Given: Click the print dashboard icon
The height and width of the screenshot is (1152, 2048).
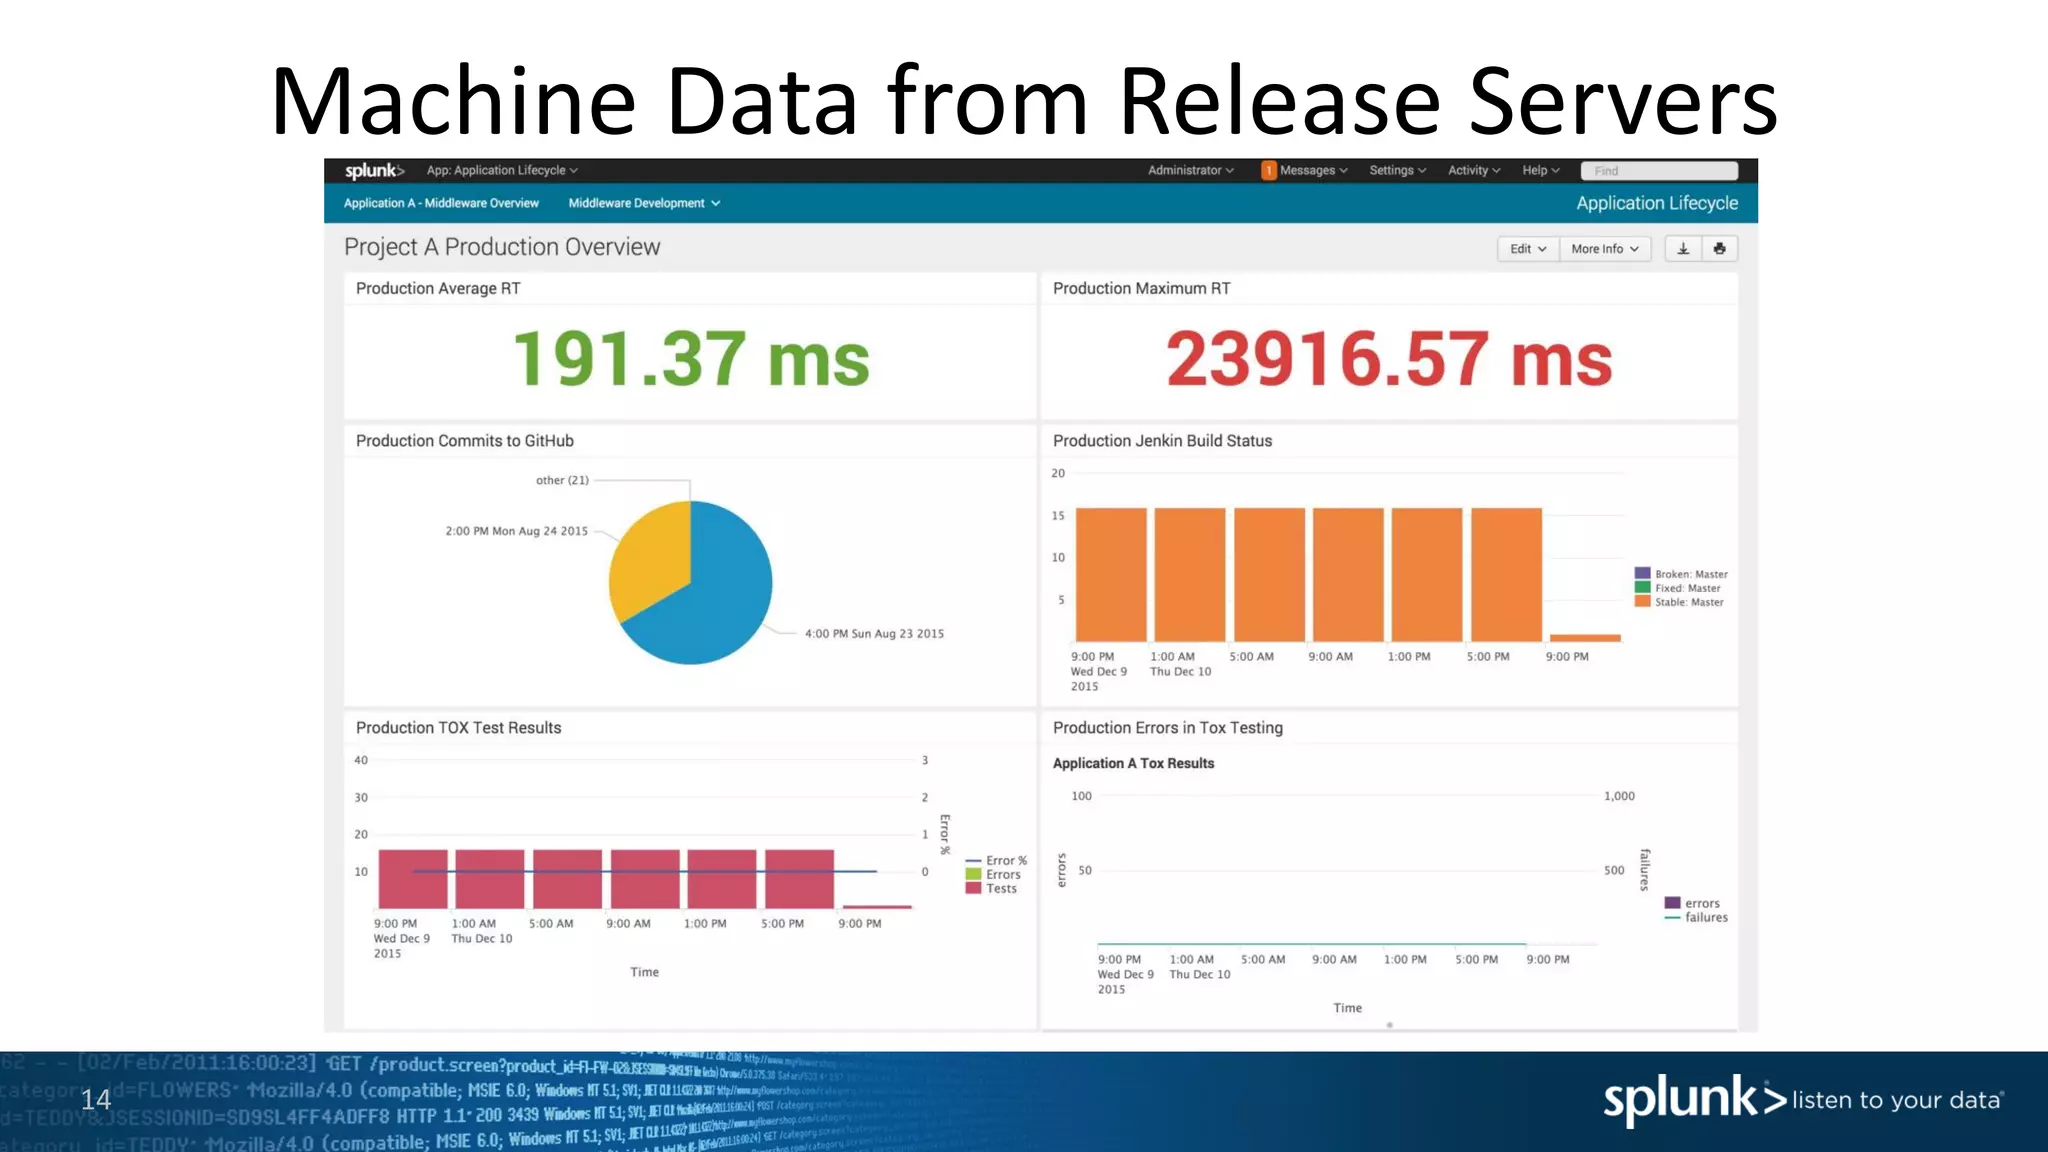Looking at the screenshot, I should pyautogui.click(x=1719, y=249).
